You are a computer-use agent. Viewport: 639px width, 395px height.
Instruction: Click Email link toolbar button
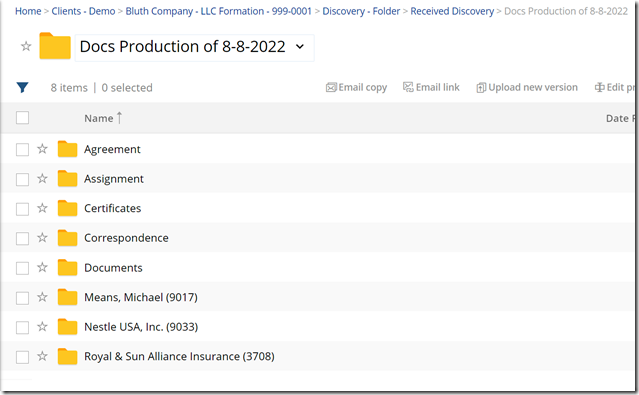(431, 87)
